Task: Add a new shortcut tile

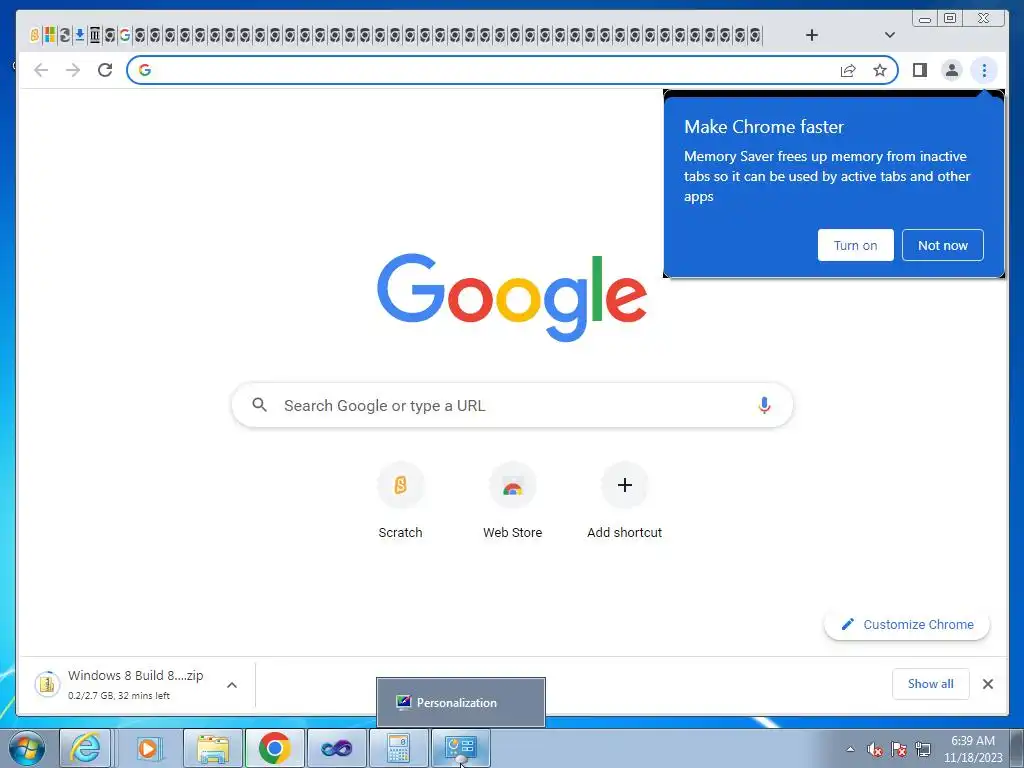Action: (x=624, y=501)
